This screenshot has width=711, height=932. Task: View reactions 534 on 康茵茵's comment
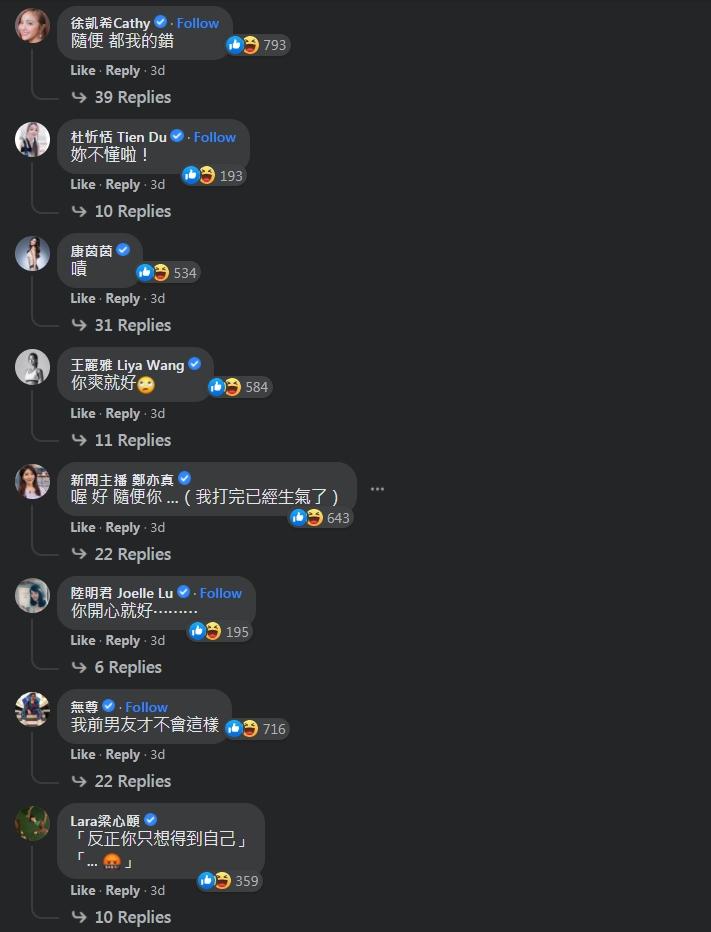tap(168, 273)
